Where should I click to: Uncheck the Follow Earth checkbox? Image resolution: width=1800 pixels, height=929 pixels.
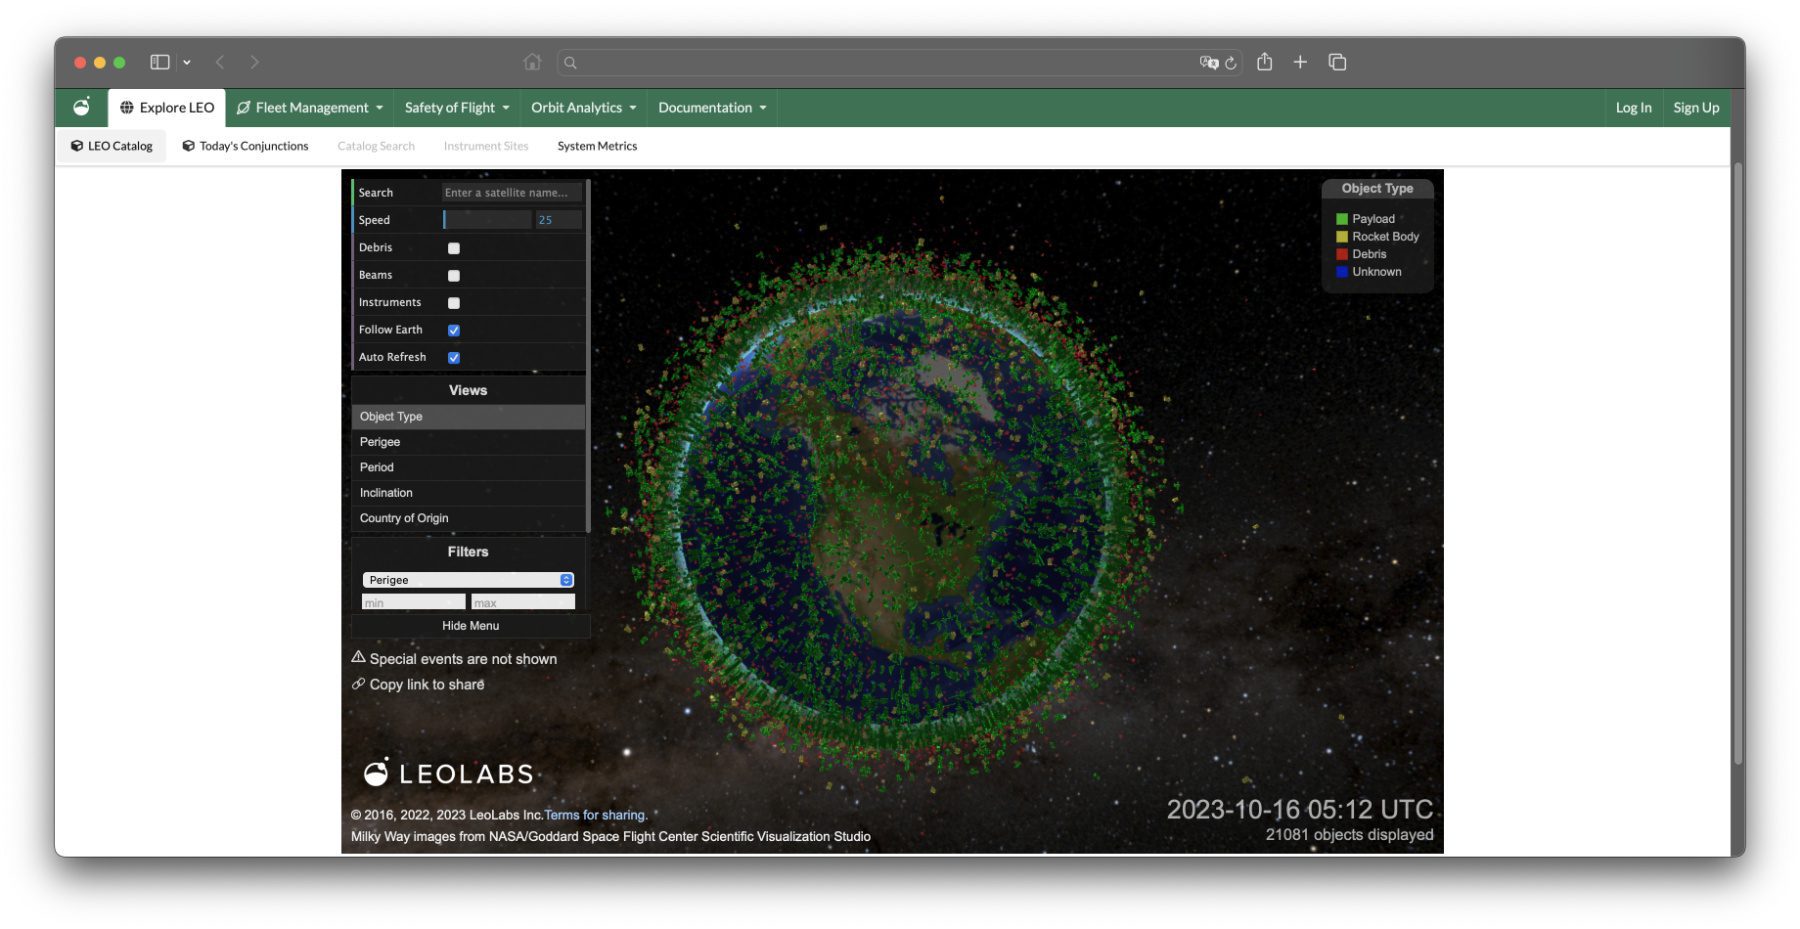coord(454,330)
